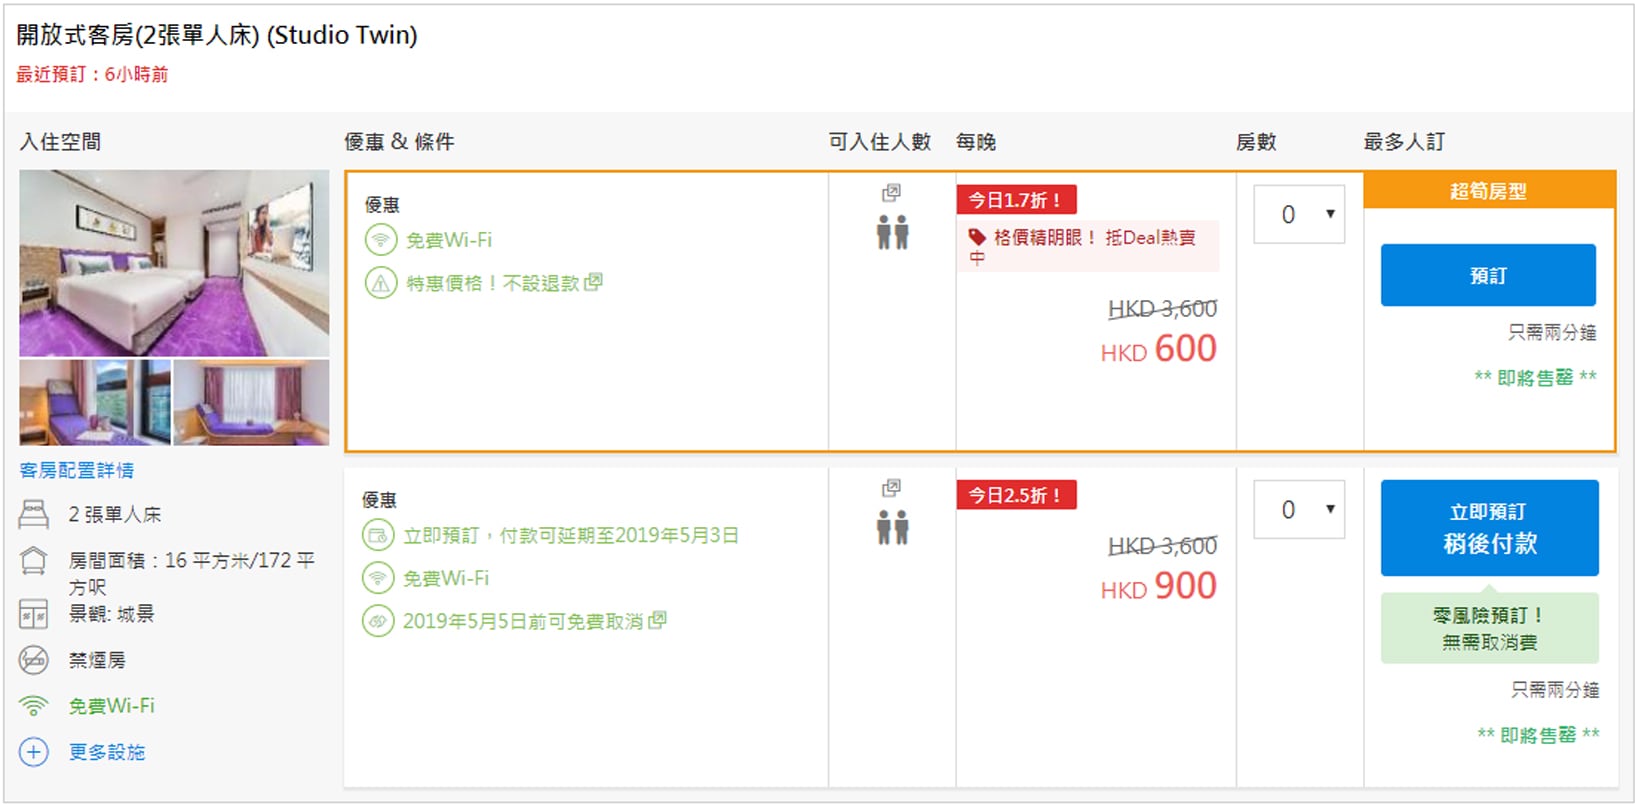
Task: Open 客房配置詳情 link
Action: (x=77, y=470)
